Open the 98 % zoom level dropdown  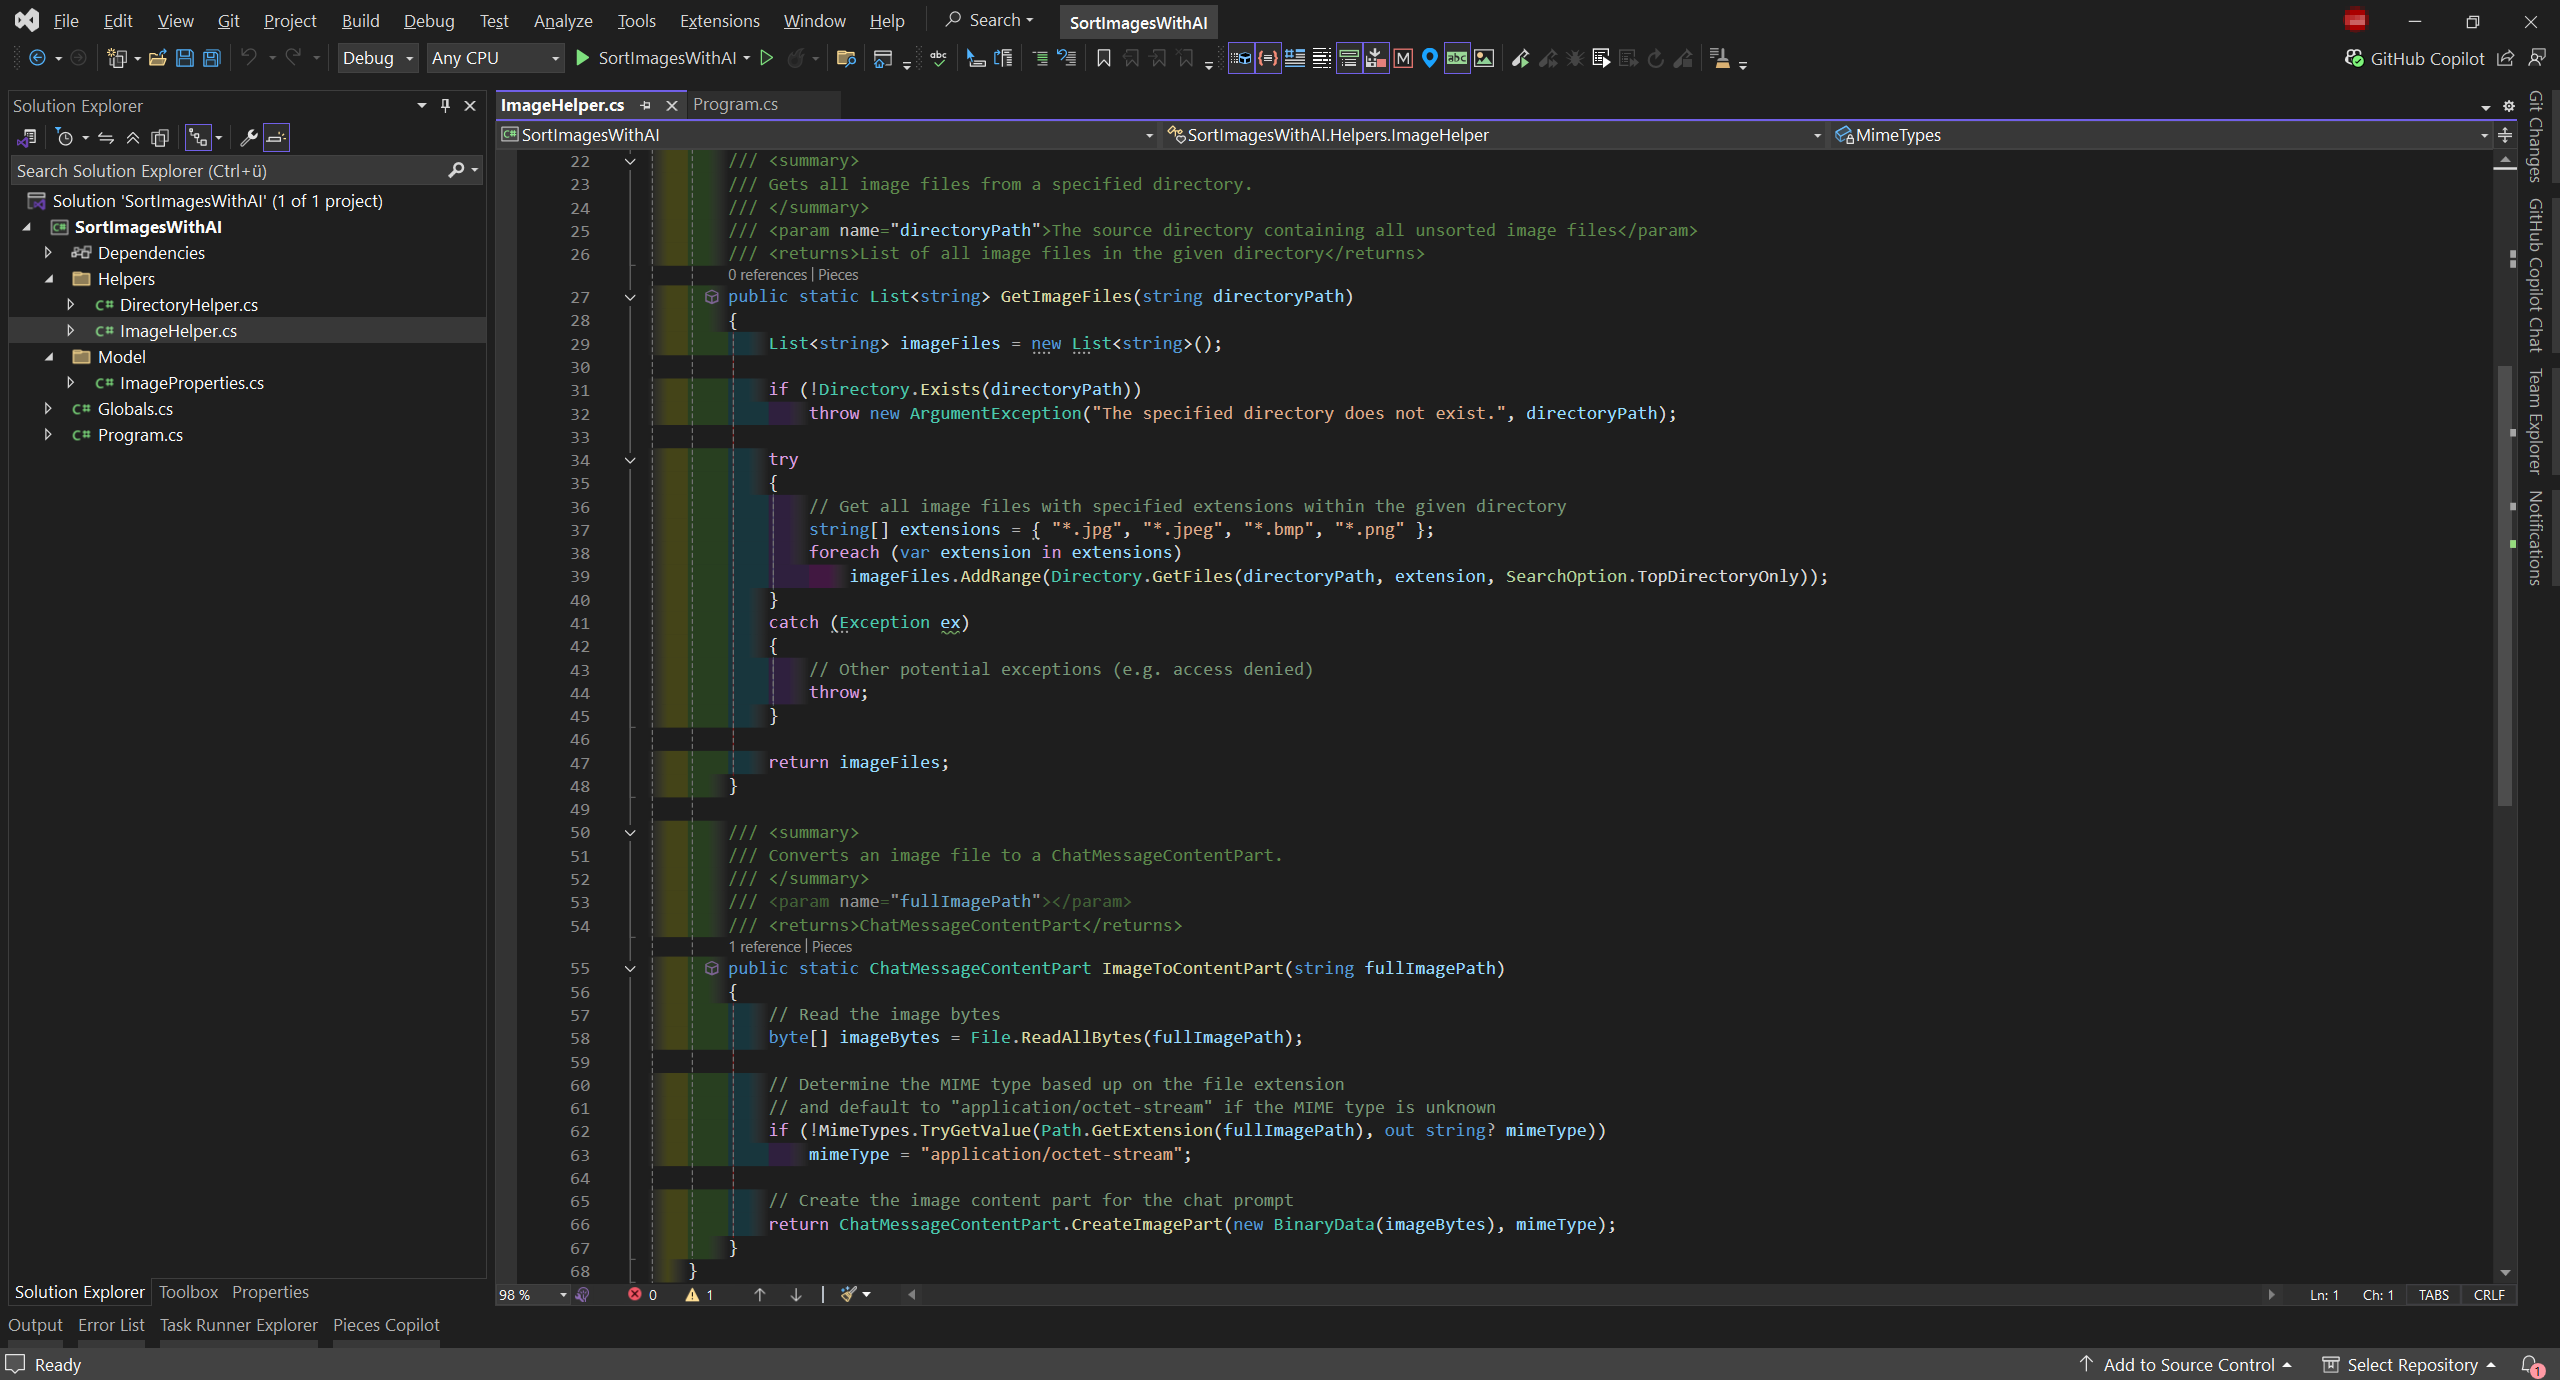(x=533, y=1295)
